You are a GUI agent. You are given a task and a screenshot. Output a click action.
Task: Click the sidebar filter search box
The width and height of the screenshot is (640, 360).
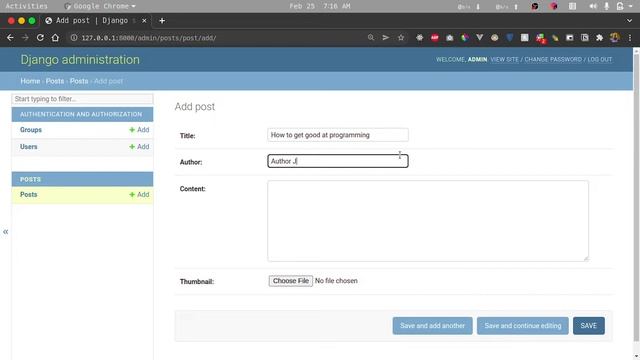click(82, 99)
